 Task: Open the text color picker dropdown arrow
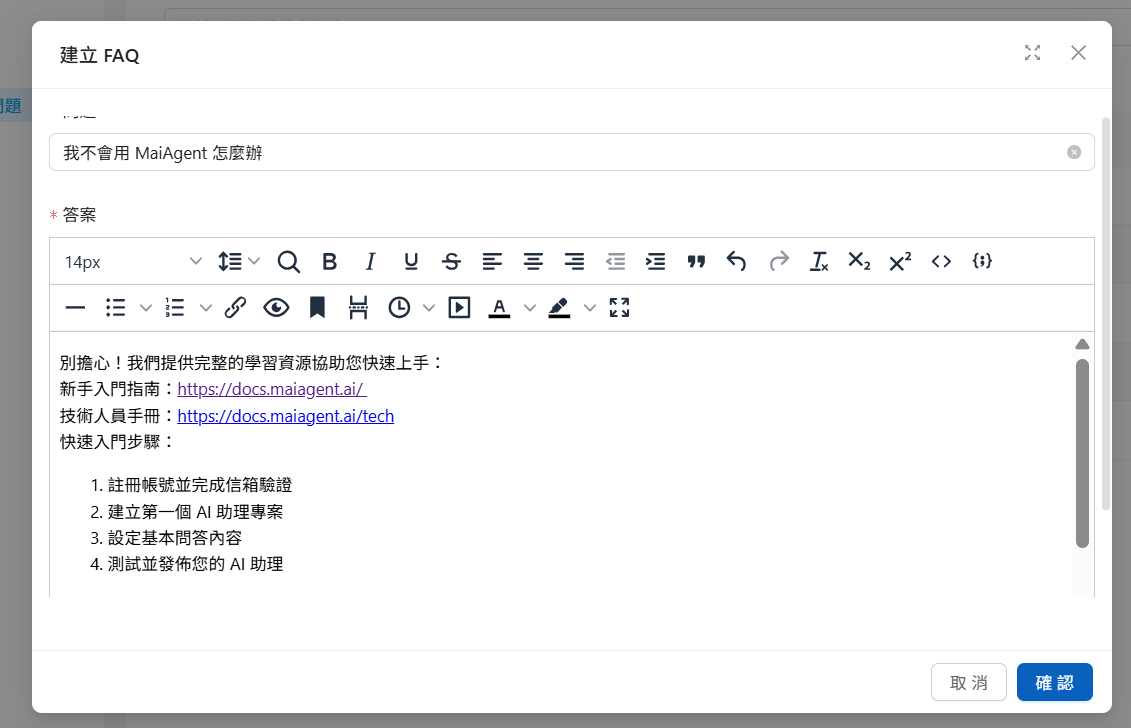pos(530,308)
